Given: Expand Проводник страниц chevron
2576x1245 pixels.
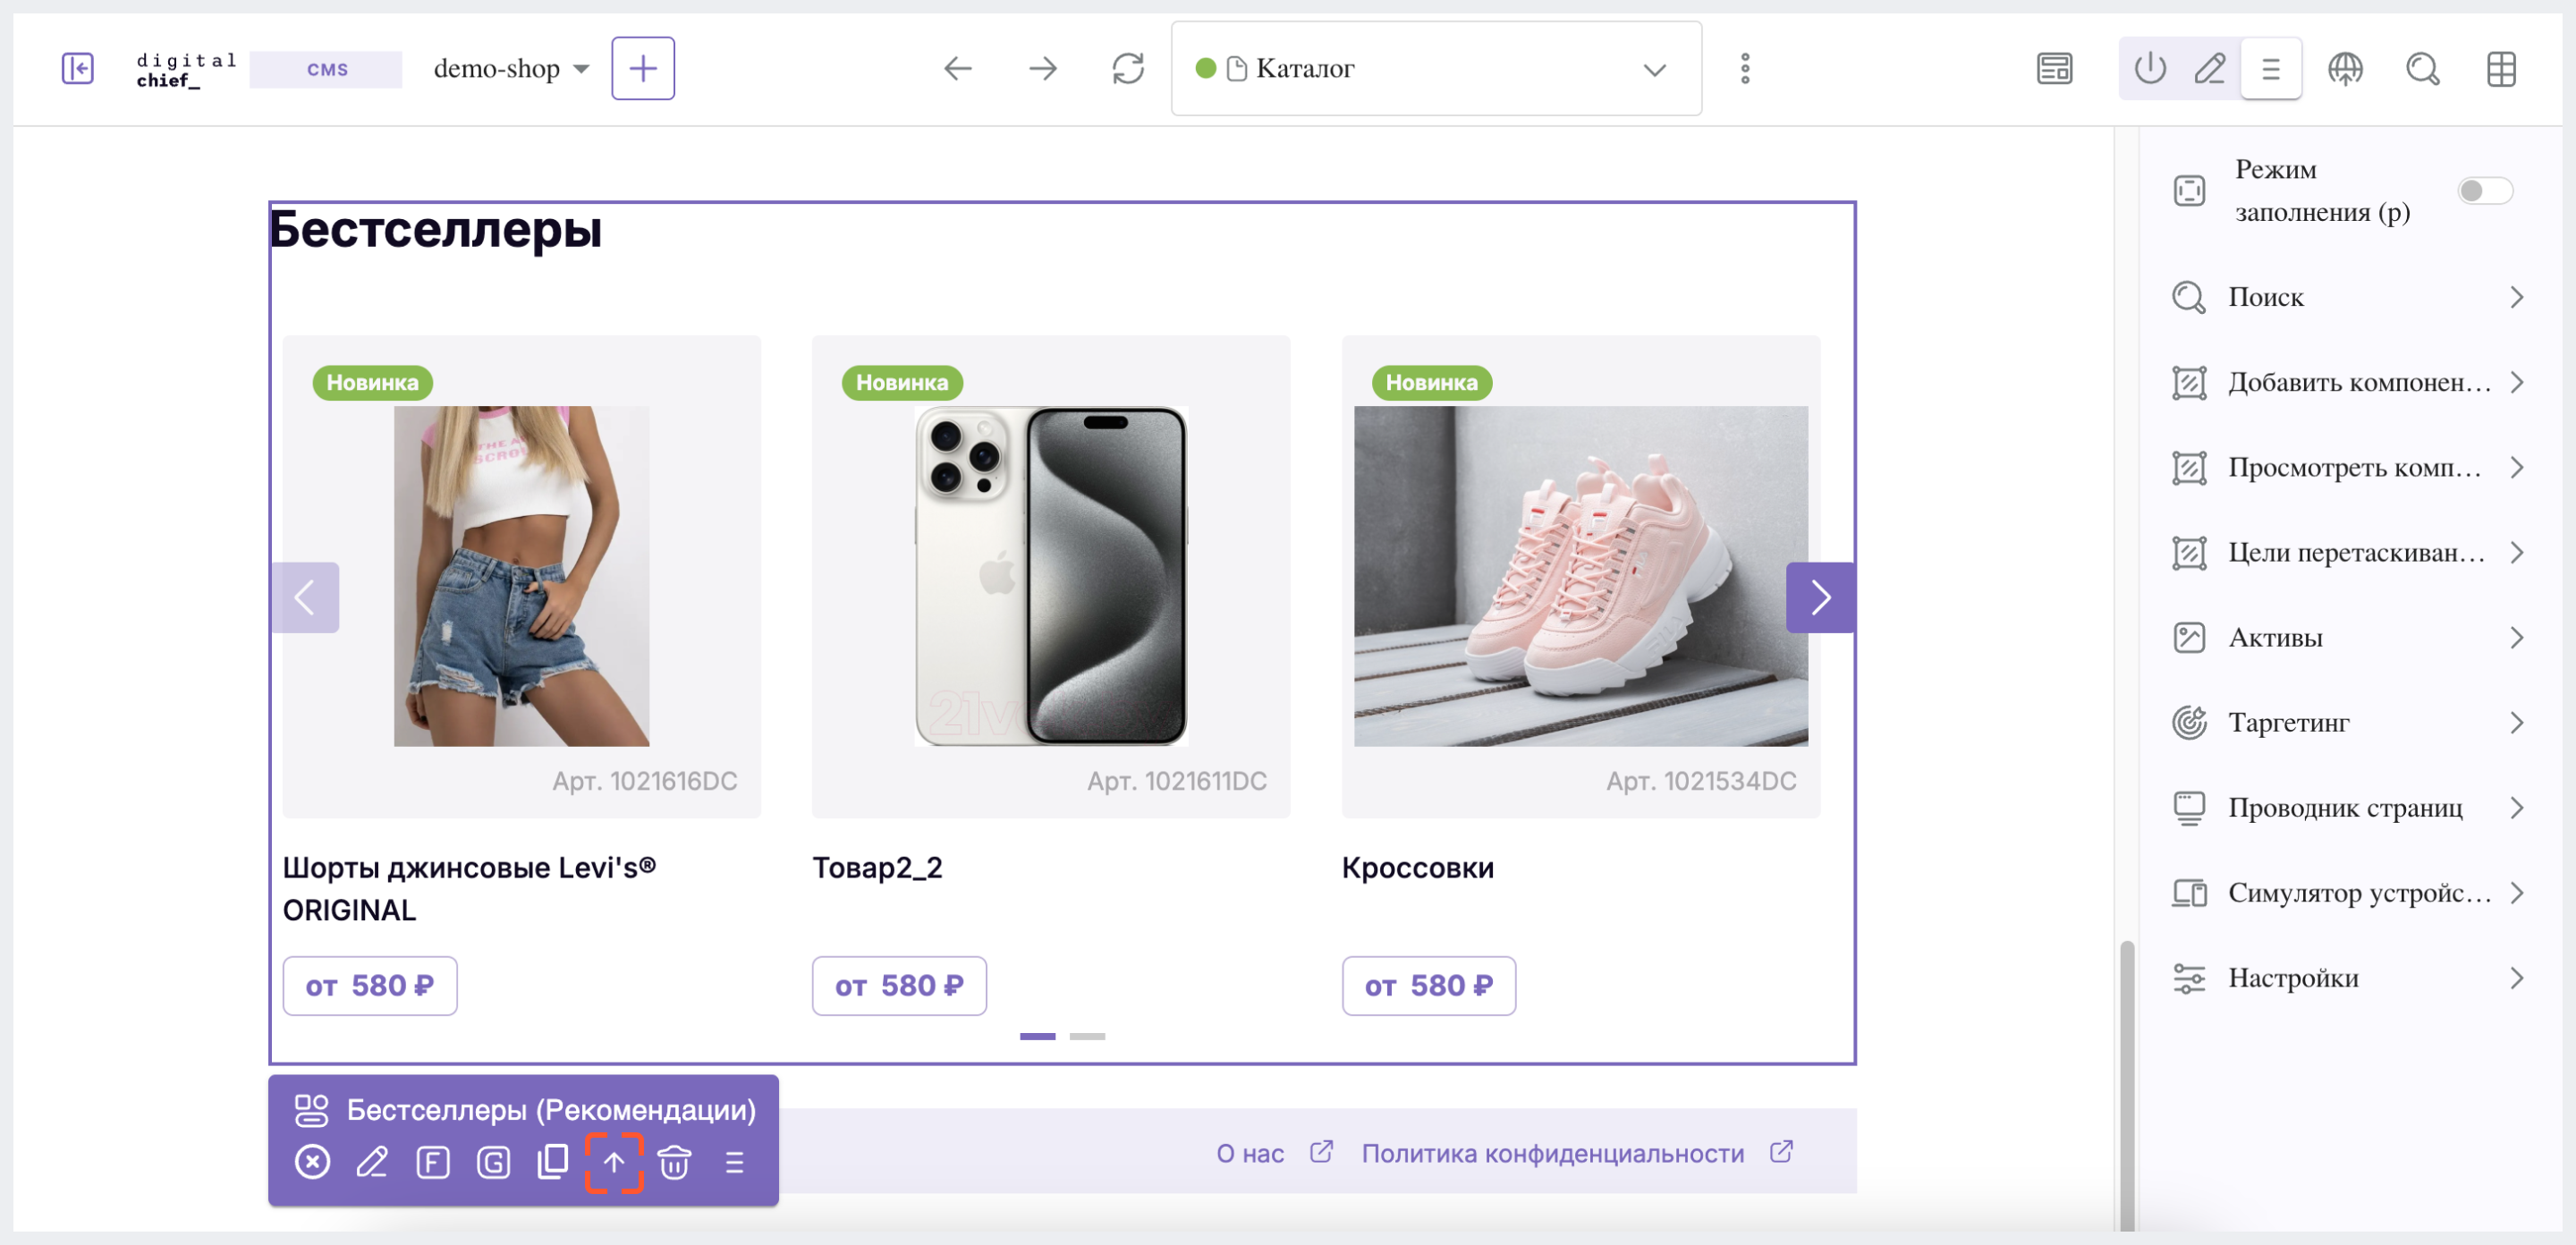Looking at the screenshot, I should pyautogui.click(x=2517, y=807).
